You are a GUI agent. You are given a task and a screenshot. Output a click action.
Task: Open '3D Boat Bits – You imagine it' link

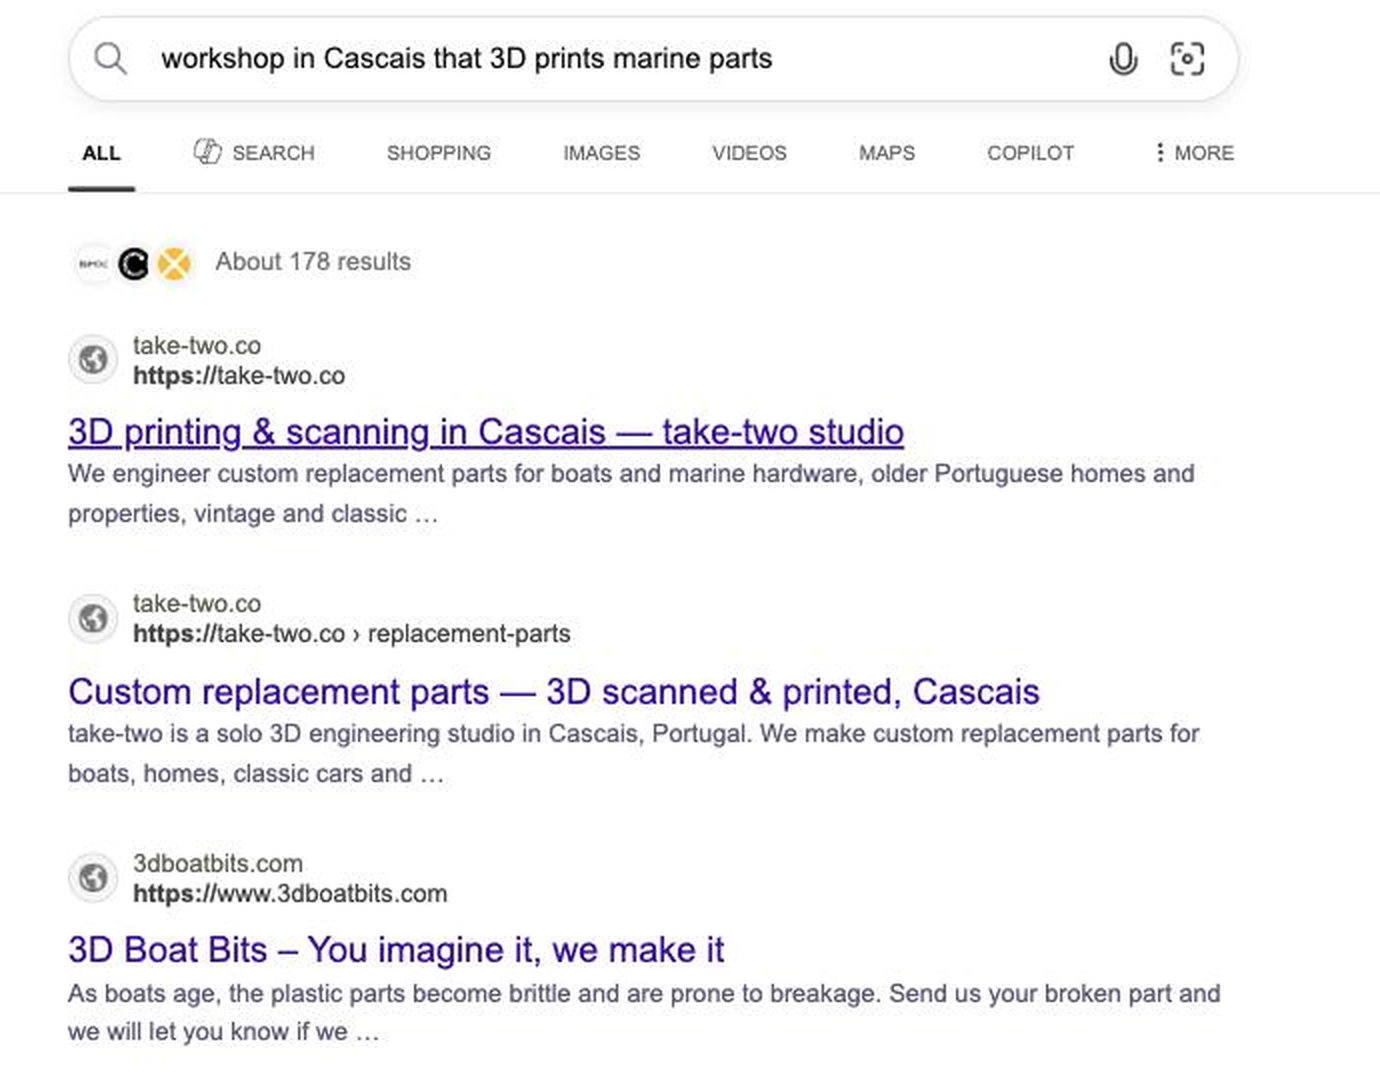pyautogui.click(x=396, y=950)
